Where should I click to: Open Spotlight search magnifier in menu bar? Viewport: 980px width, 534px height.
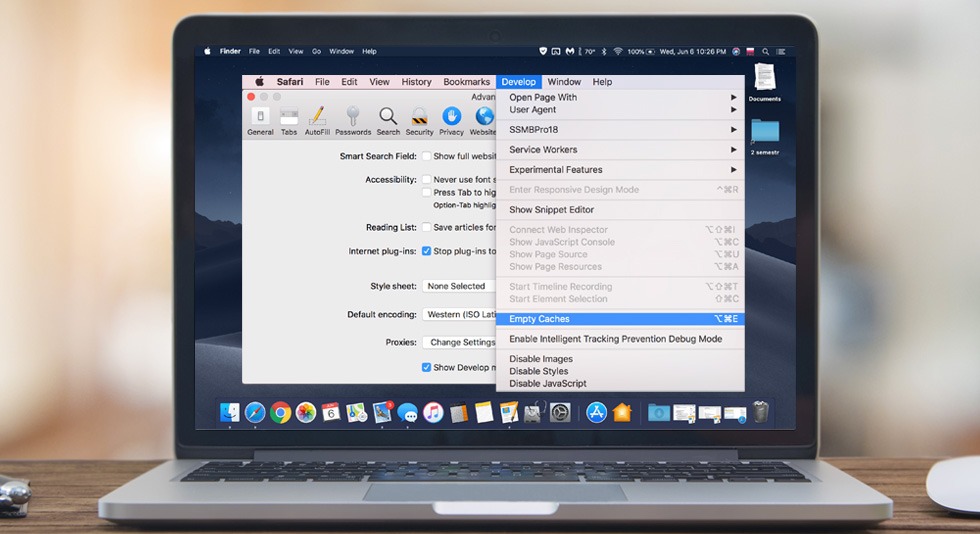pos(765,51)
